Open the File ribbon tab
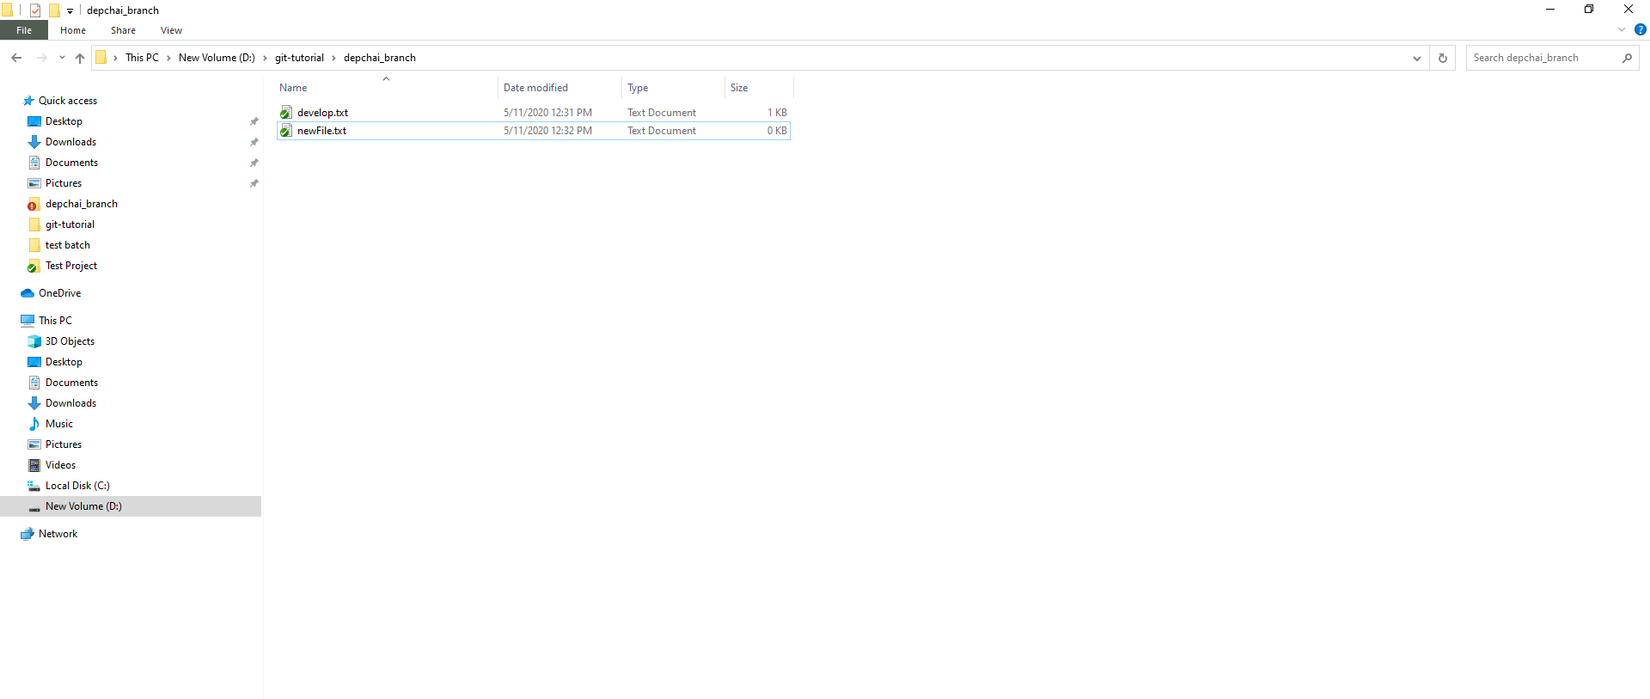 (24, 30)
